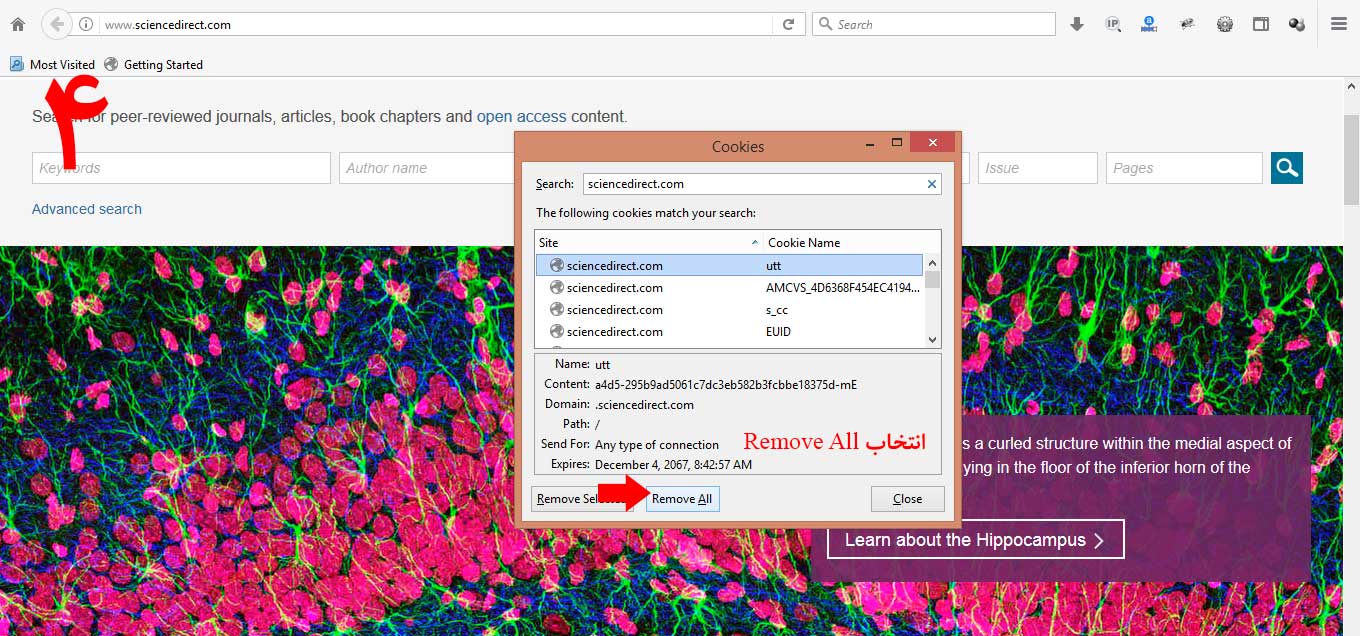Go back one page
This screenshot has height=636, width=1360.
[57, 24]
